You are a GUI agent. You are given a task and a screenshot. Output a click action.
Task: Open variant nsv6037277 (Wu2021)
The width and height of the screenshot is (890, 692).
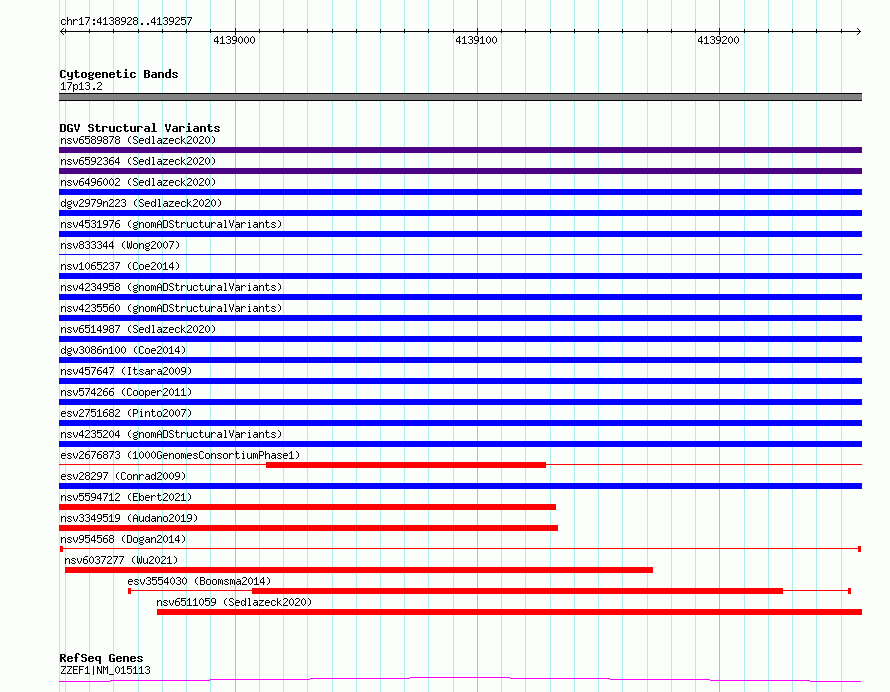121,560
